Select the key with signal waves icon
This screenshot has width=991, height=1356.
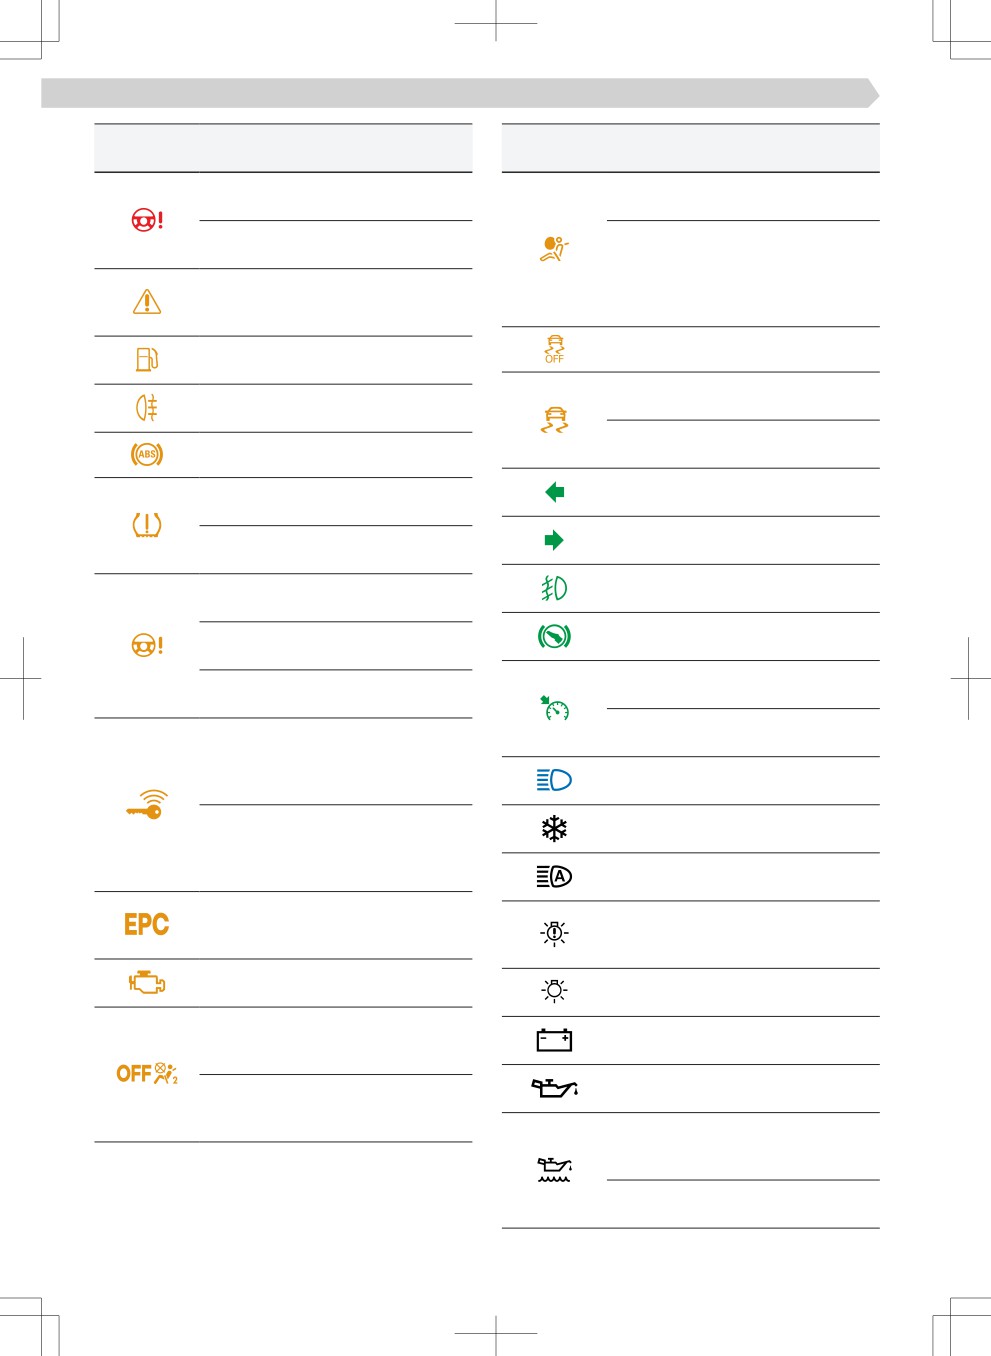click(147, 804)
